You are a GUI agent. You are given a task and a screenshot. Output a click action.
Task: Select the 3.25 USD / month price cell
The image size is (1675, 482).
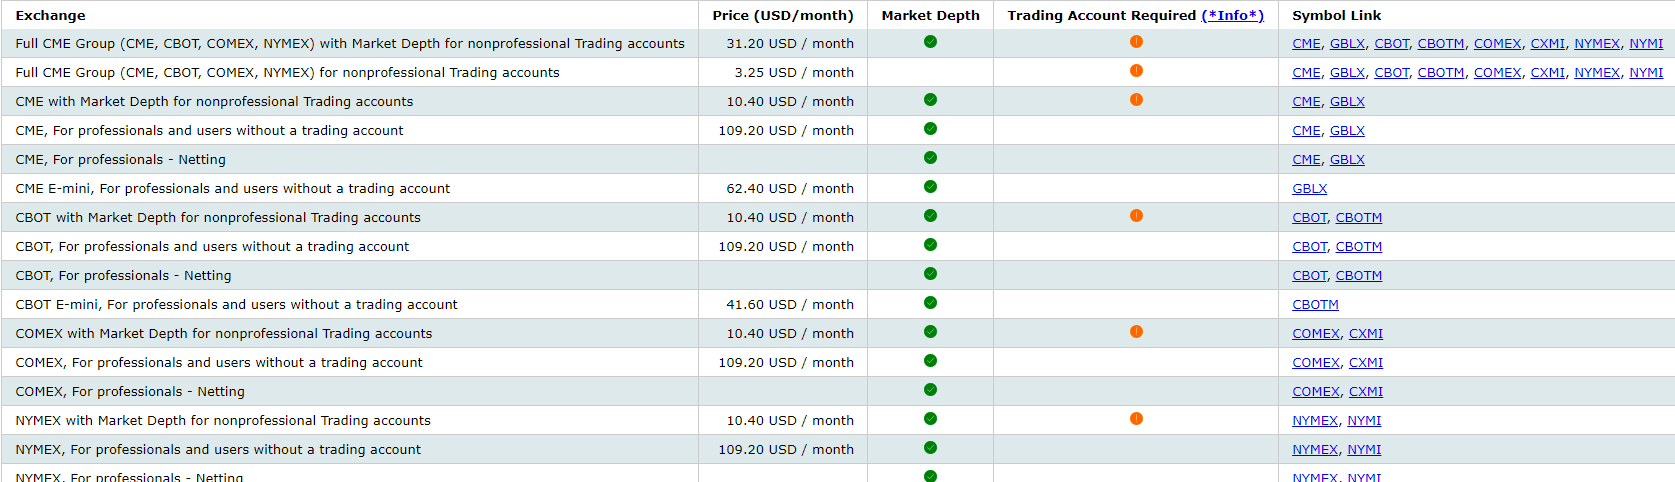point(794,73)
